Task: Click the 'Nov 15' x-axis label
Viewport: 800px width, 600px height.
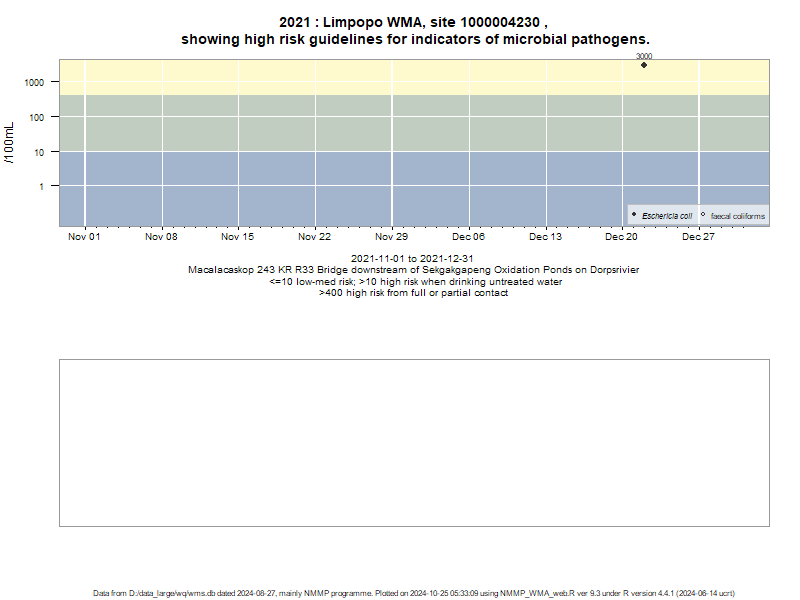Action: tap(237, 237)
